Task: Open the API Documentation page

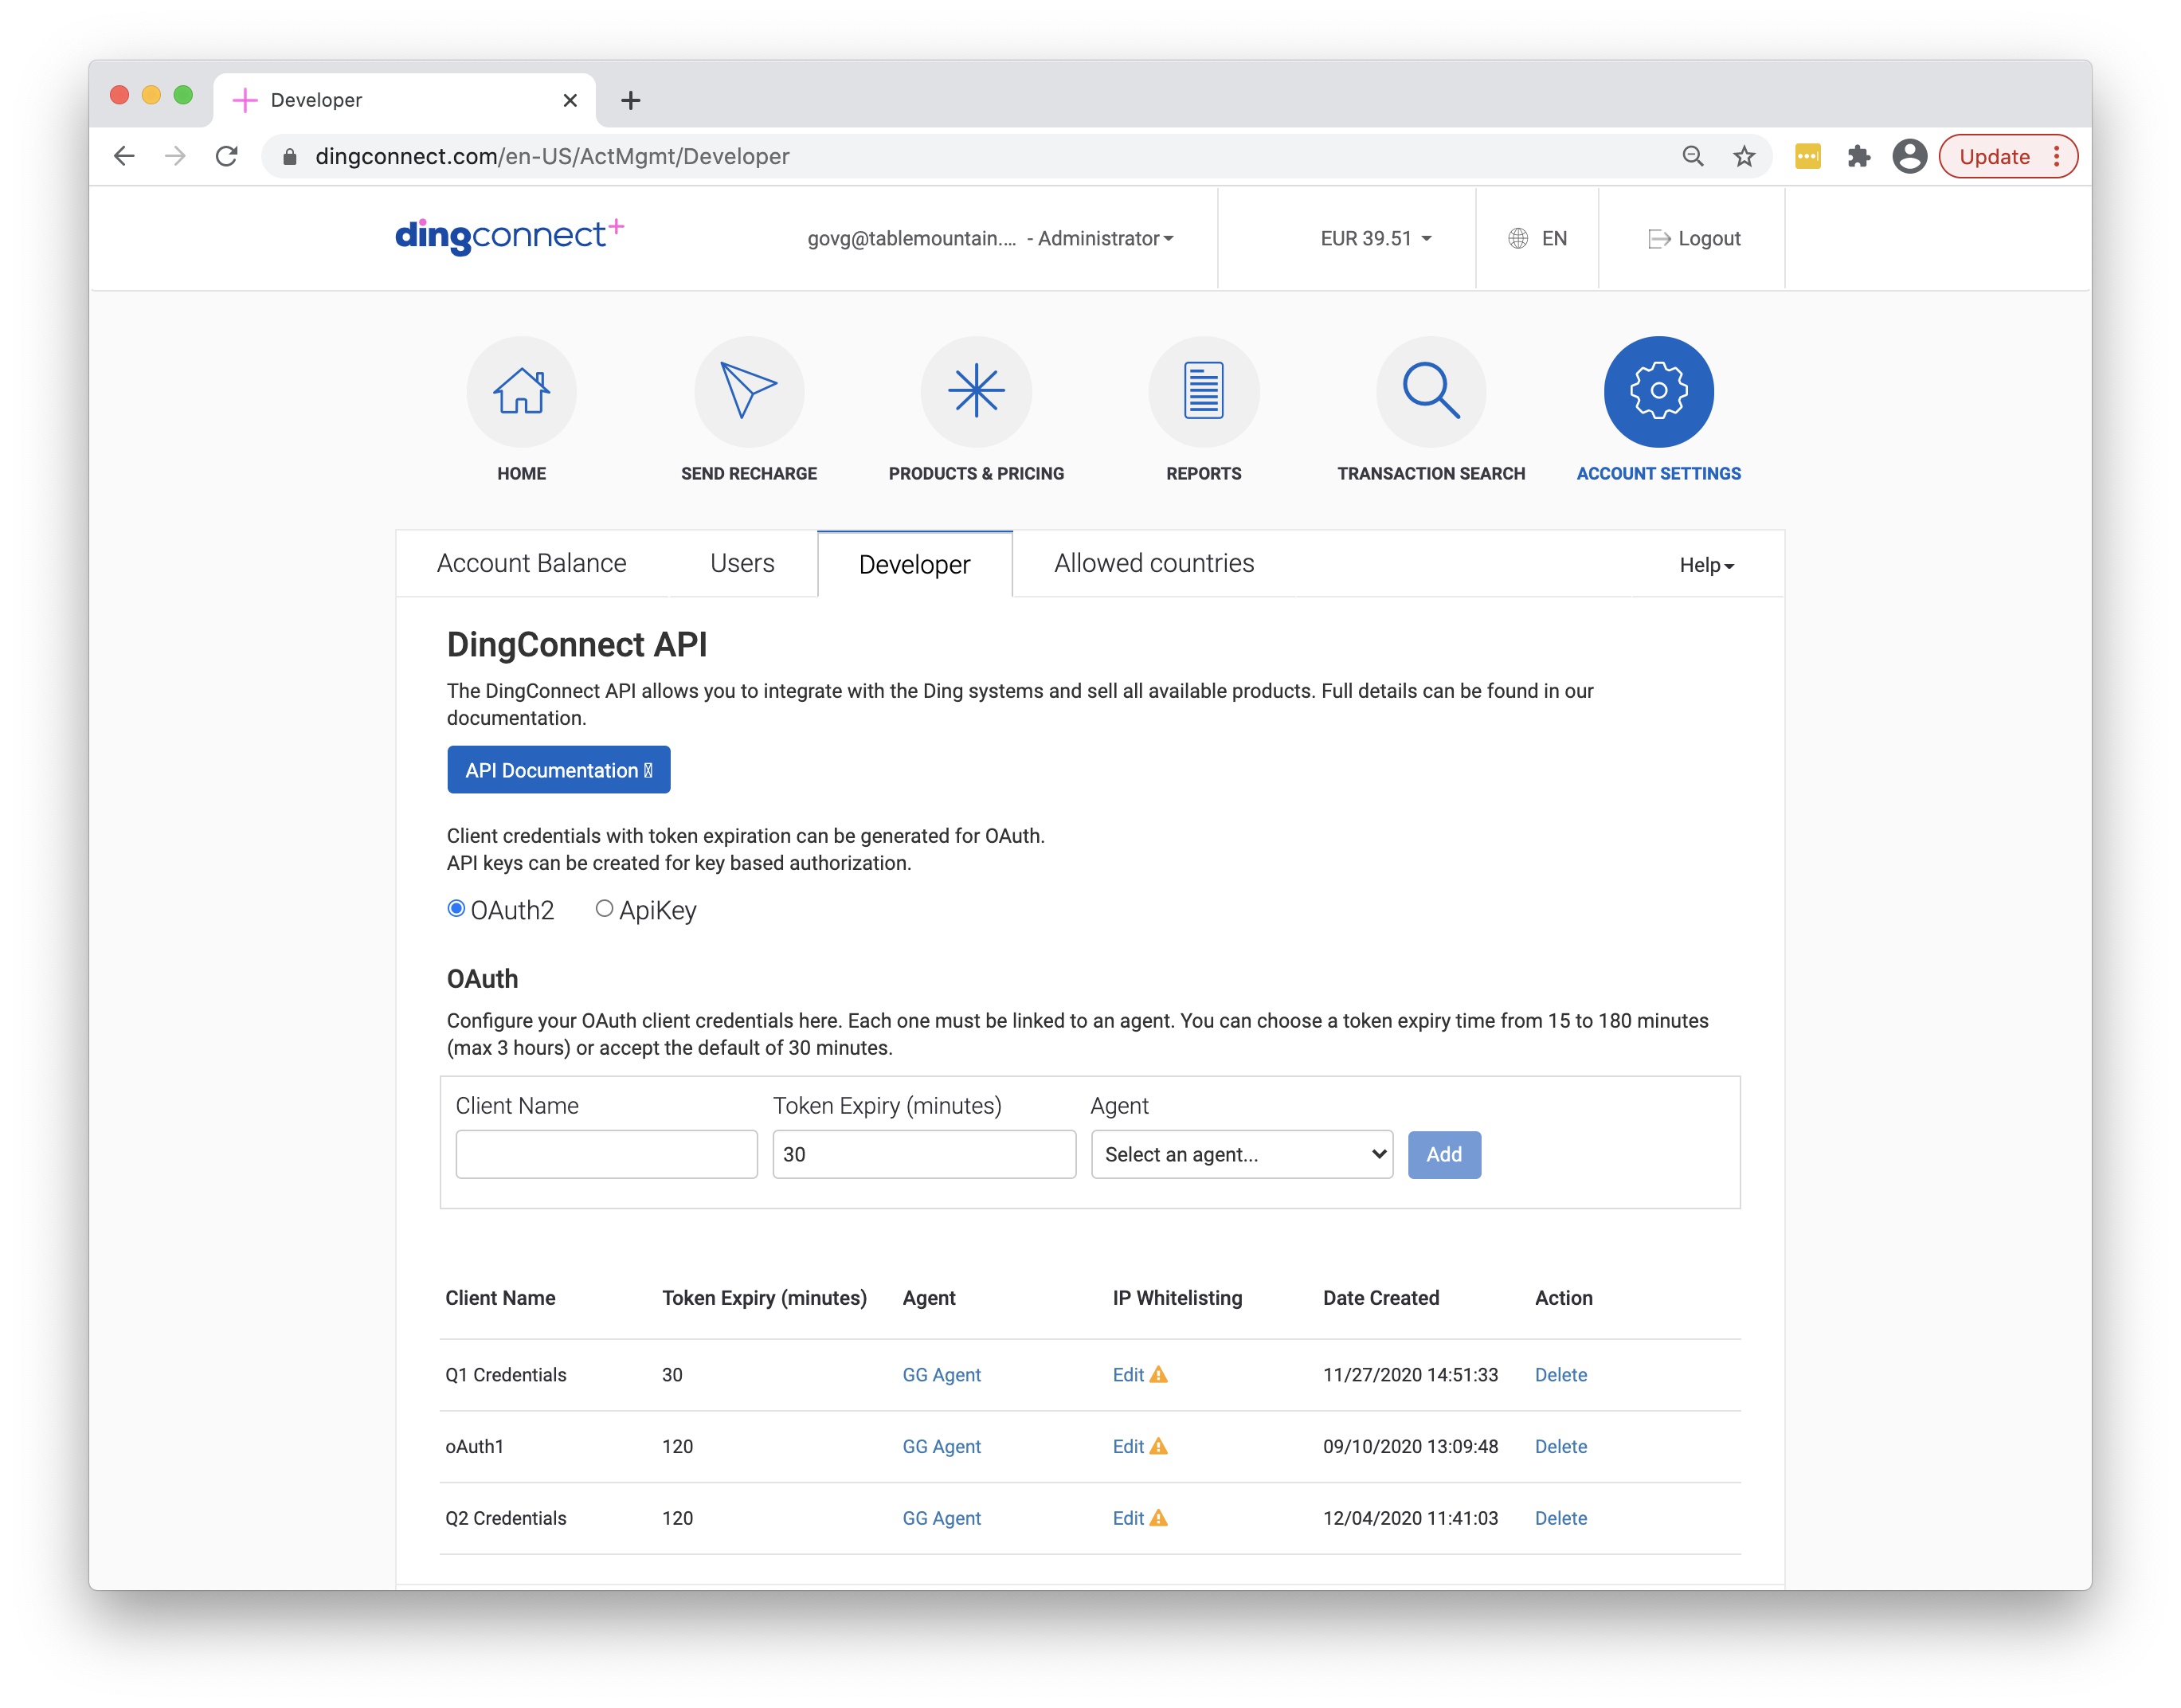Action: tap(558, 769)
